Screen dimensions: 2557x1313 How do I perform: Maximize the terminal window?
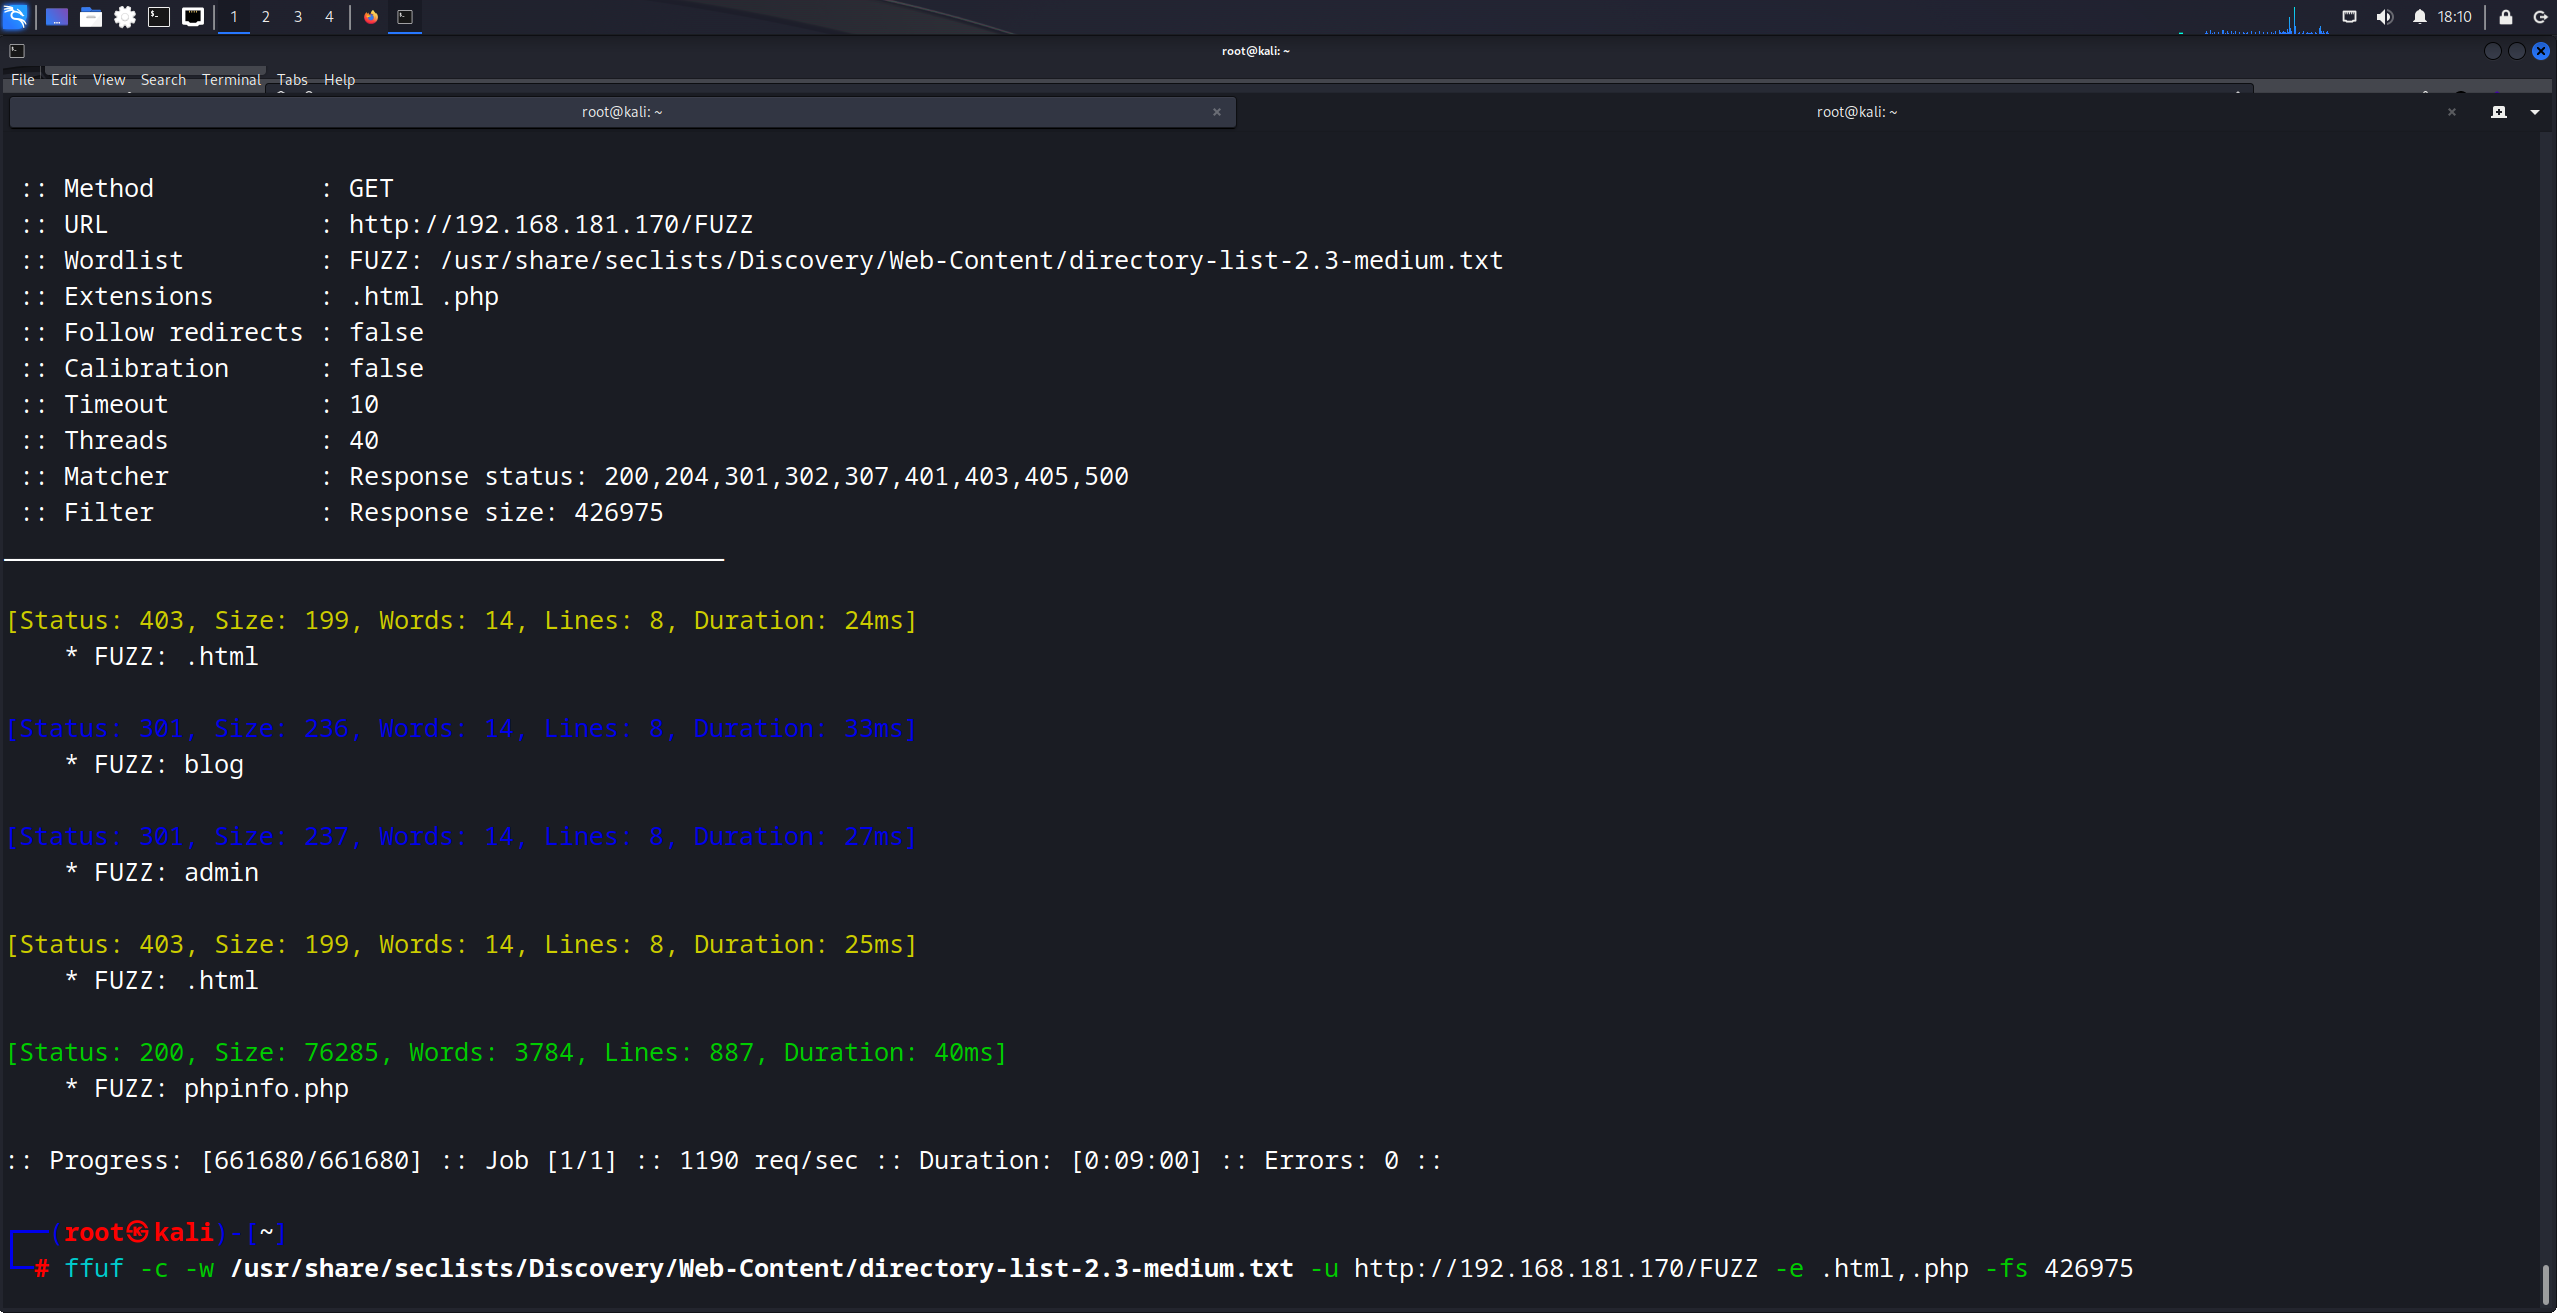point(2517,51)
